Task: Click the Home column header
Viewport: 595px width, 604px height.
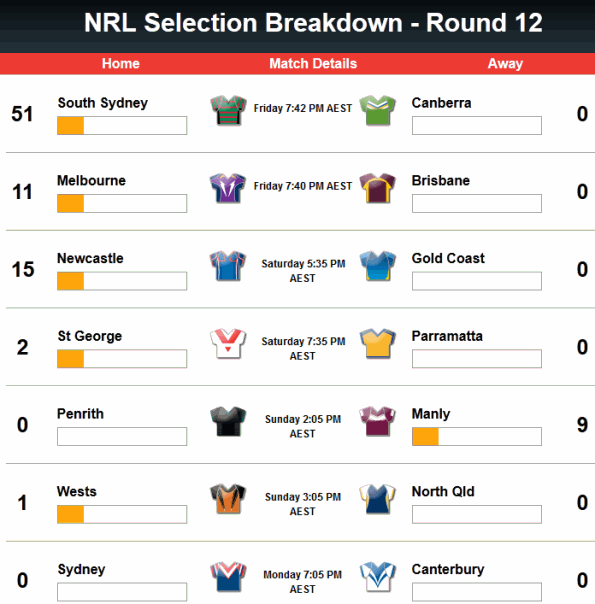Action: pos(121,64)
